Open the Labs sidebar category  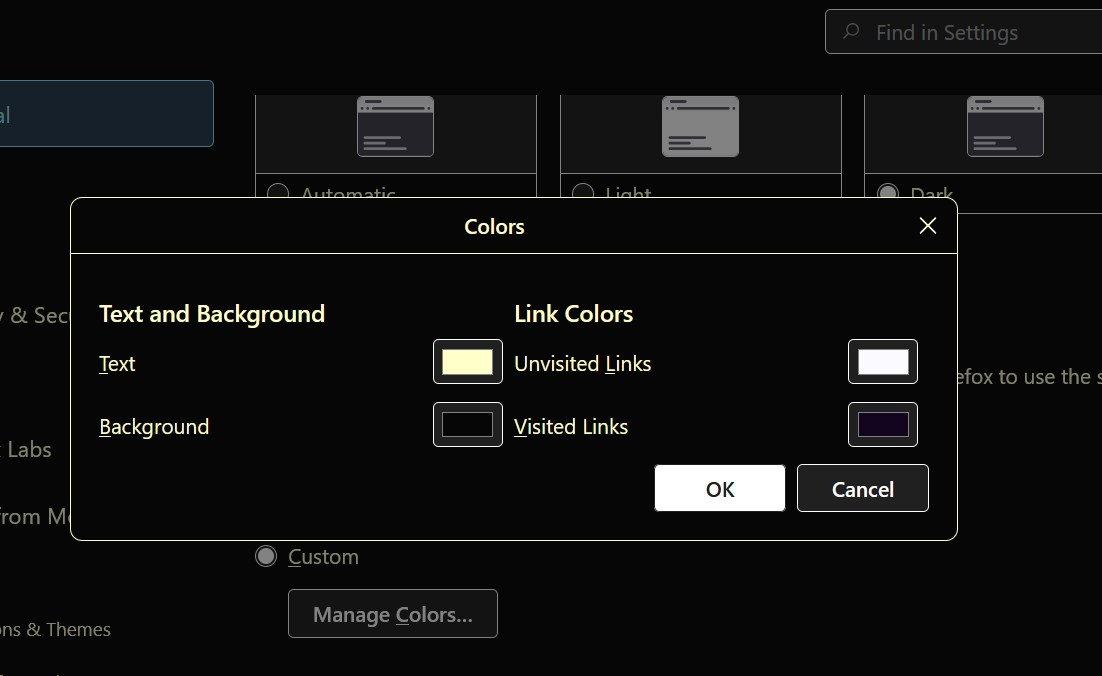click(25, 450)
